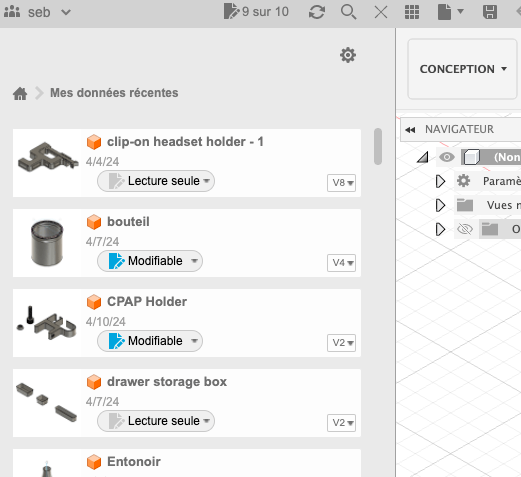Save the design with floppy icon

point(490,12)
